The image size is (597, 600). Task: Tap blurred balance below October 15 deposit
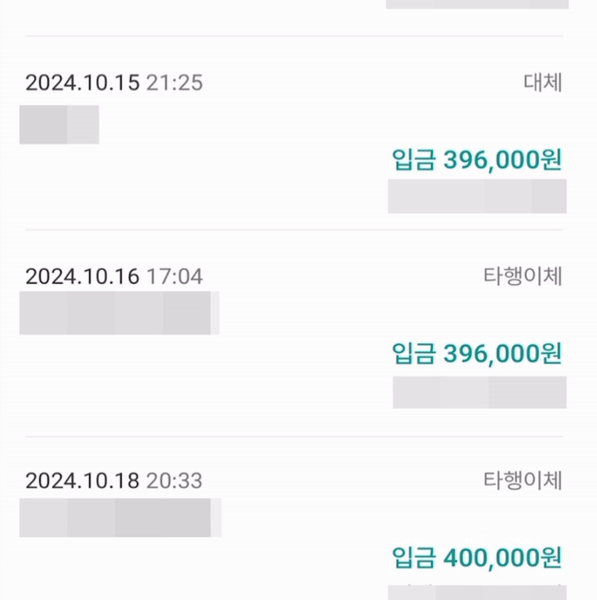[x=477, y=196]
